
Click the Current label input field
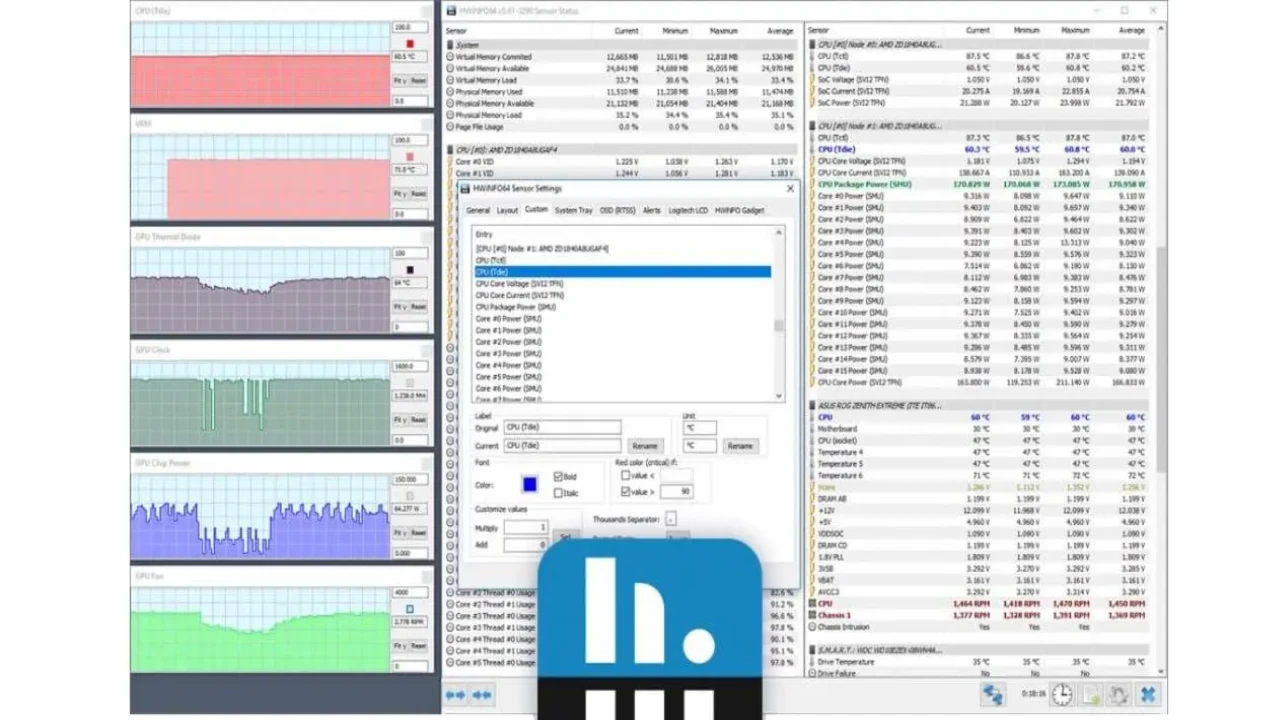[x=562, y=446]
